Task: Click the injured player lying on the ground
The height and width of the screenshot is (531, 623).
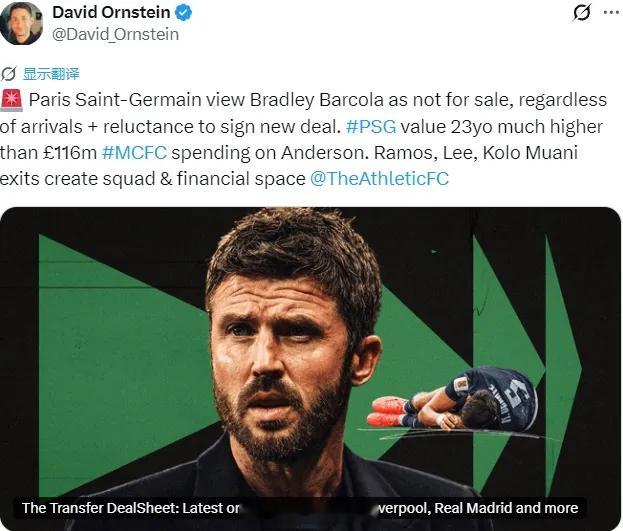Action: pyautogui.click(x=453, y=399)
